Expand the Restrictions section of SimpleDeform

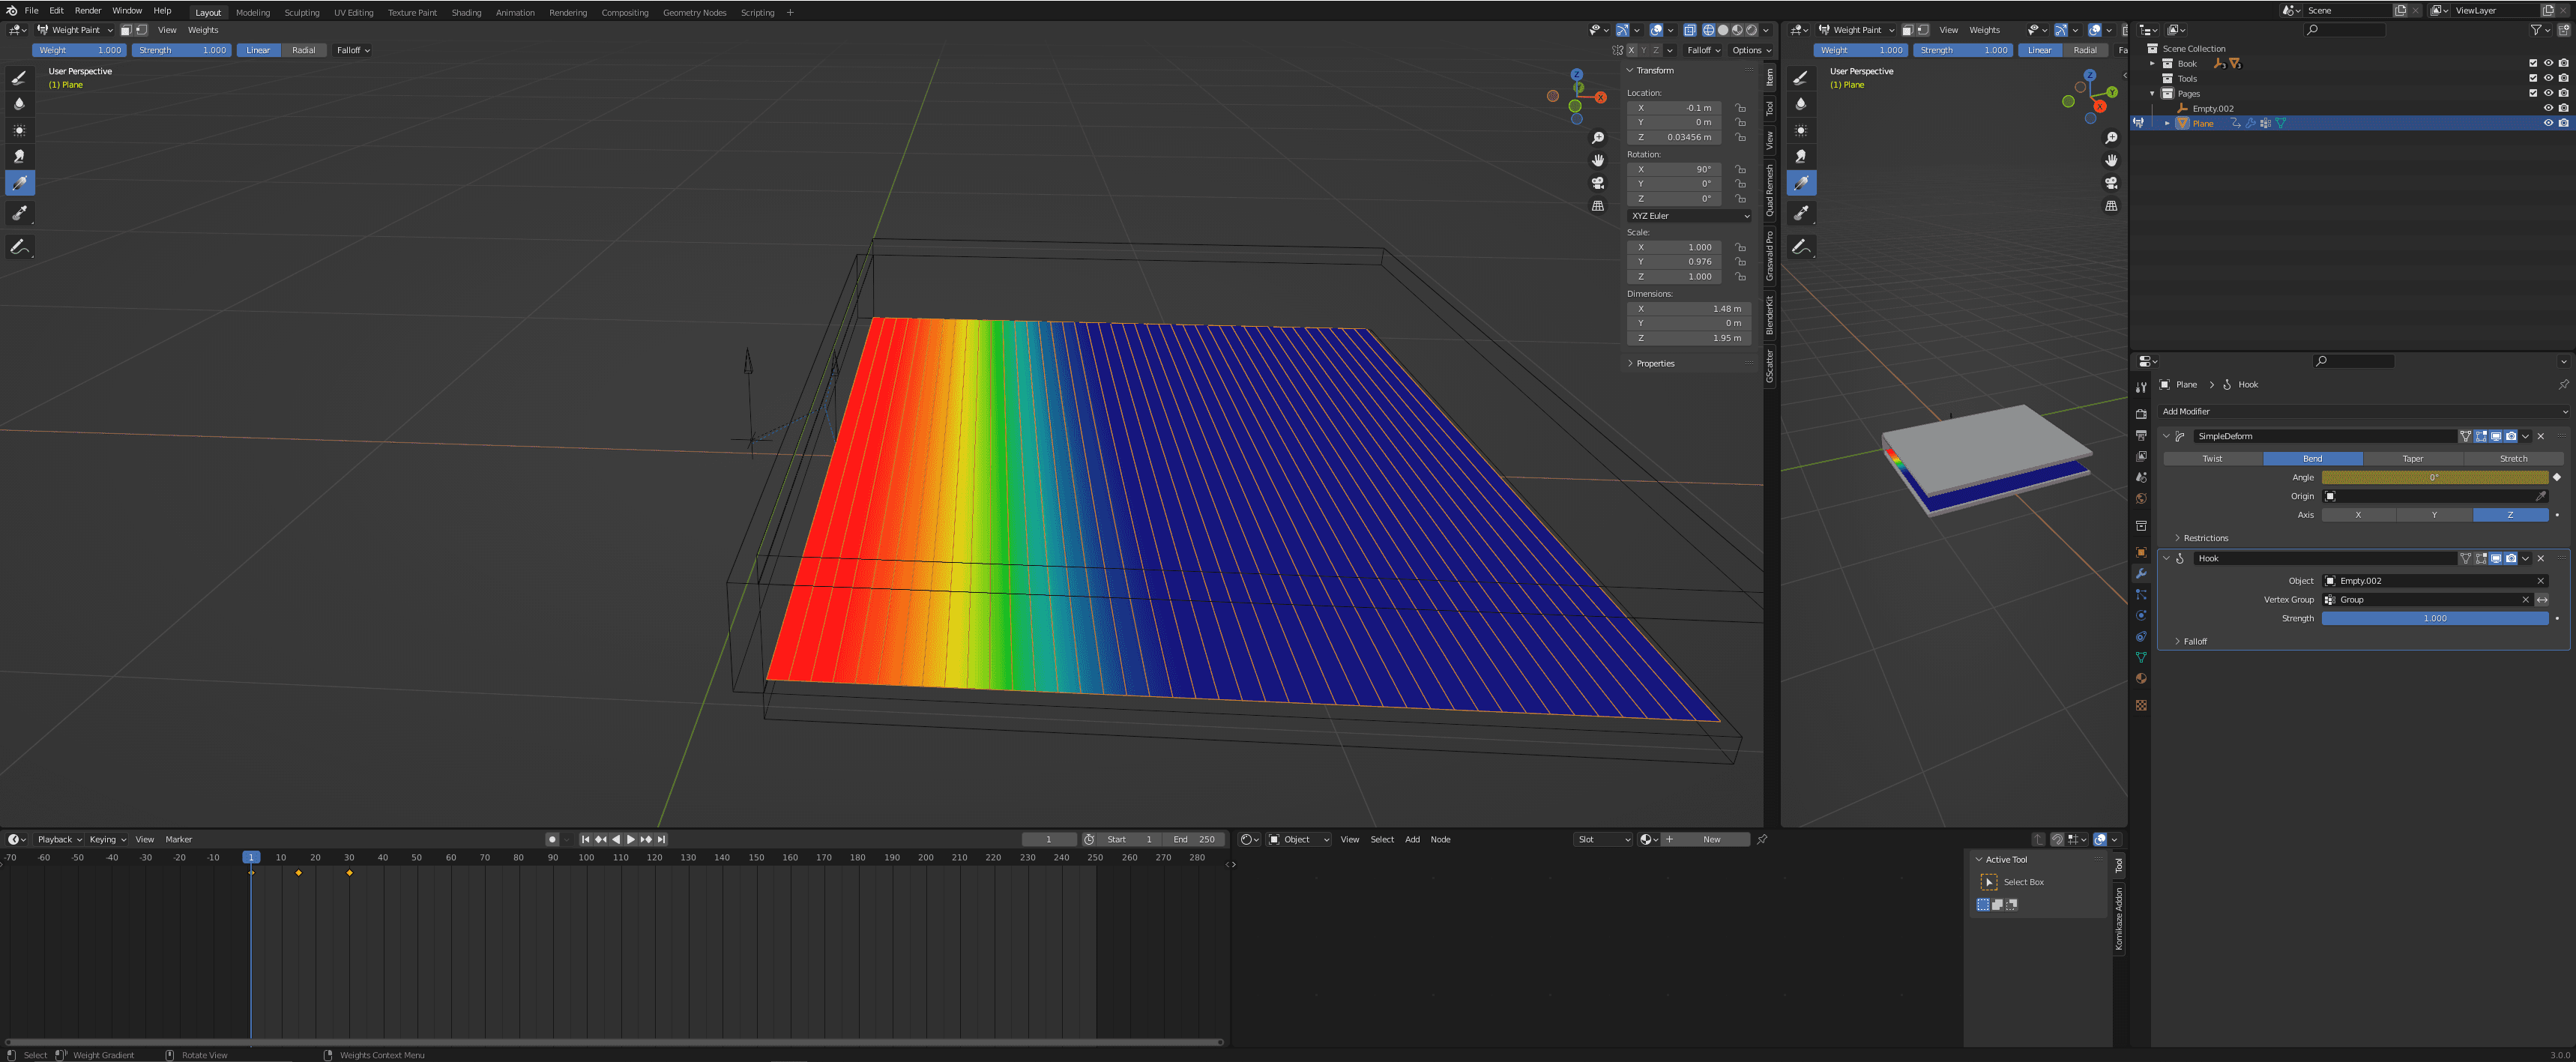[x=2205, y=538]
